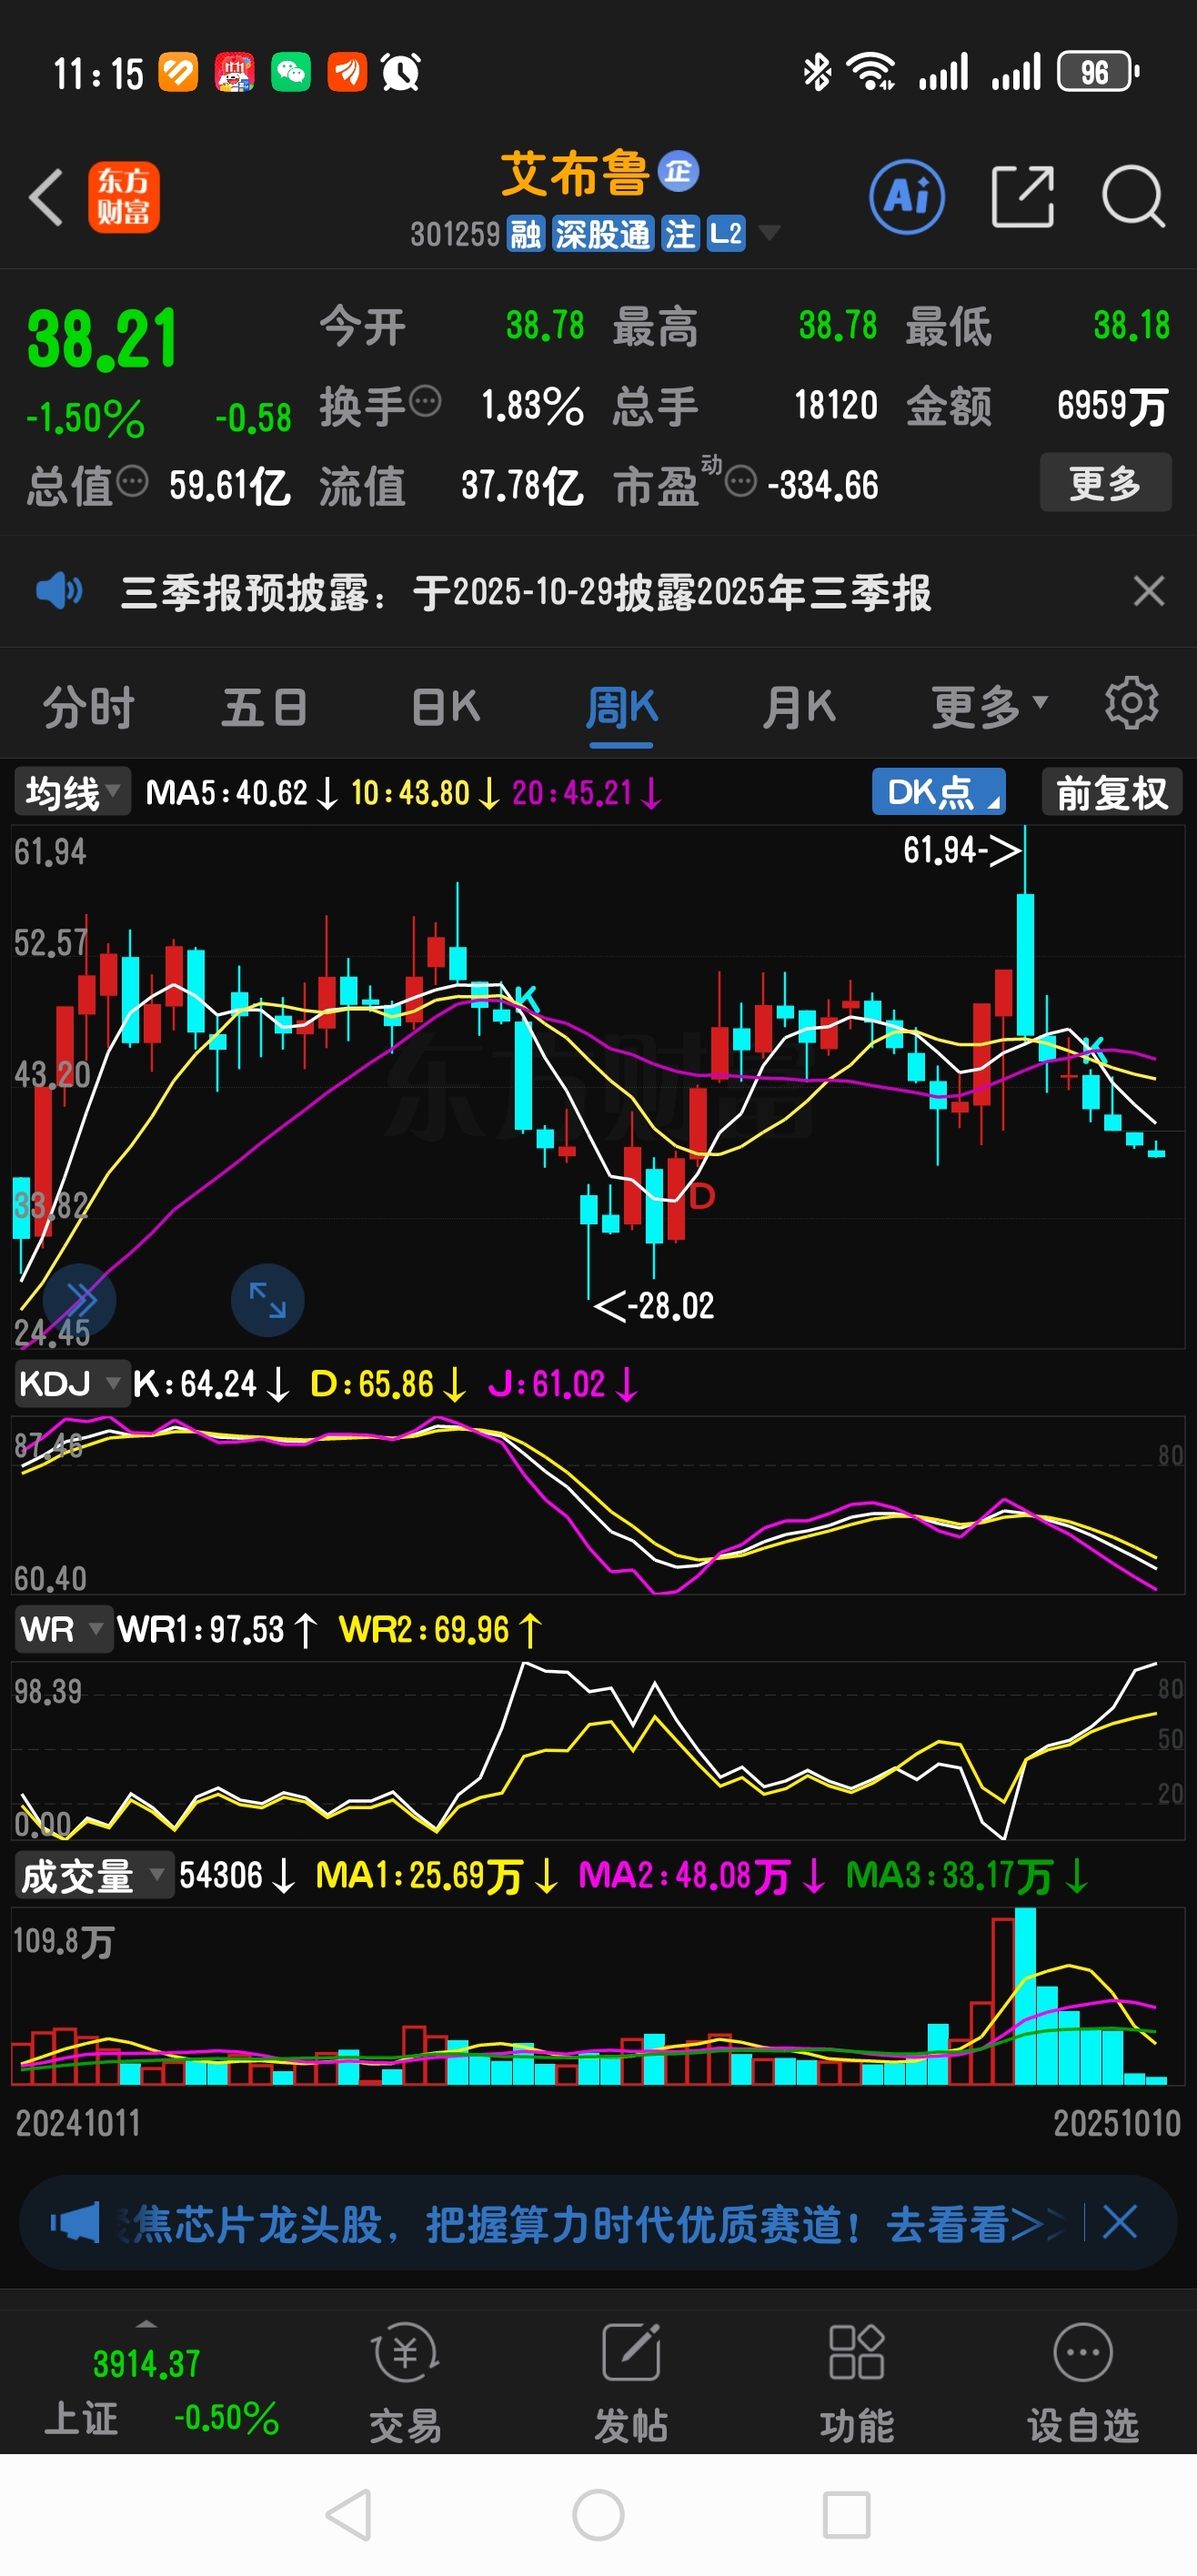This screenshot has height=2576, width=1197.
Task: Open the 三季报预披露 announcement text
Action: click(526, 592)
